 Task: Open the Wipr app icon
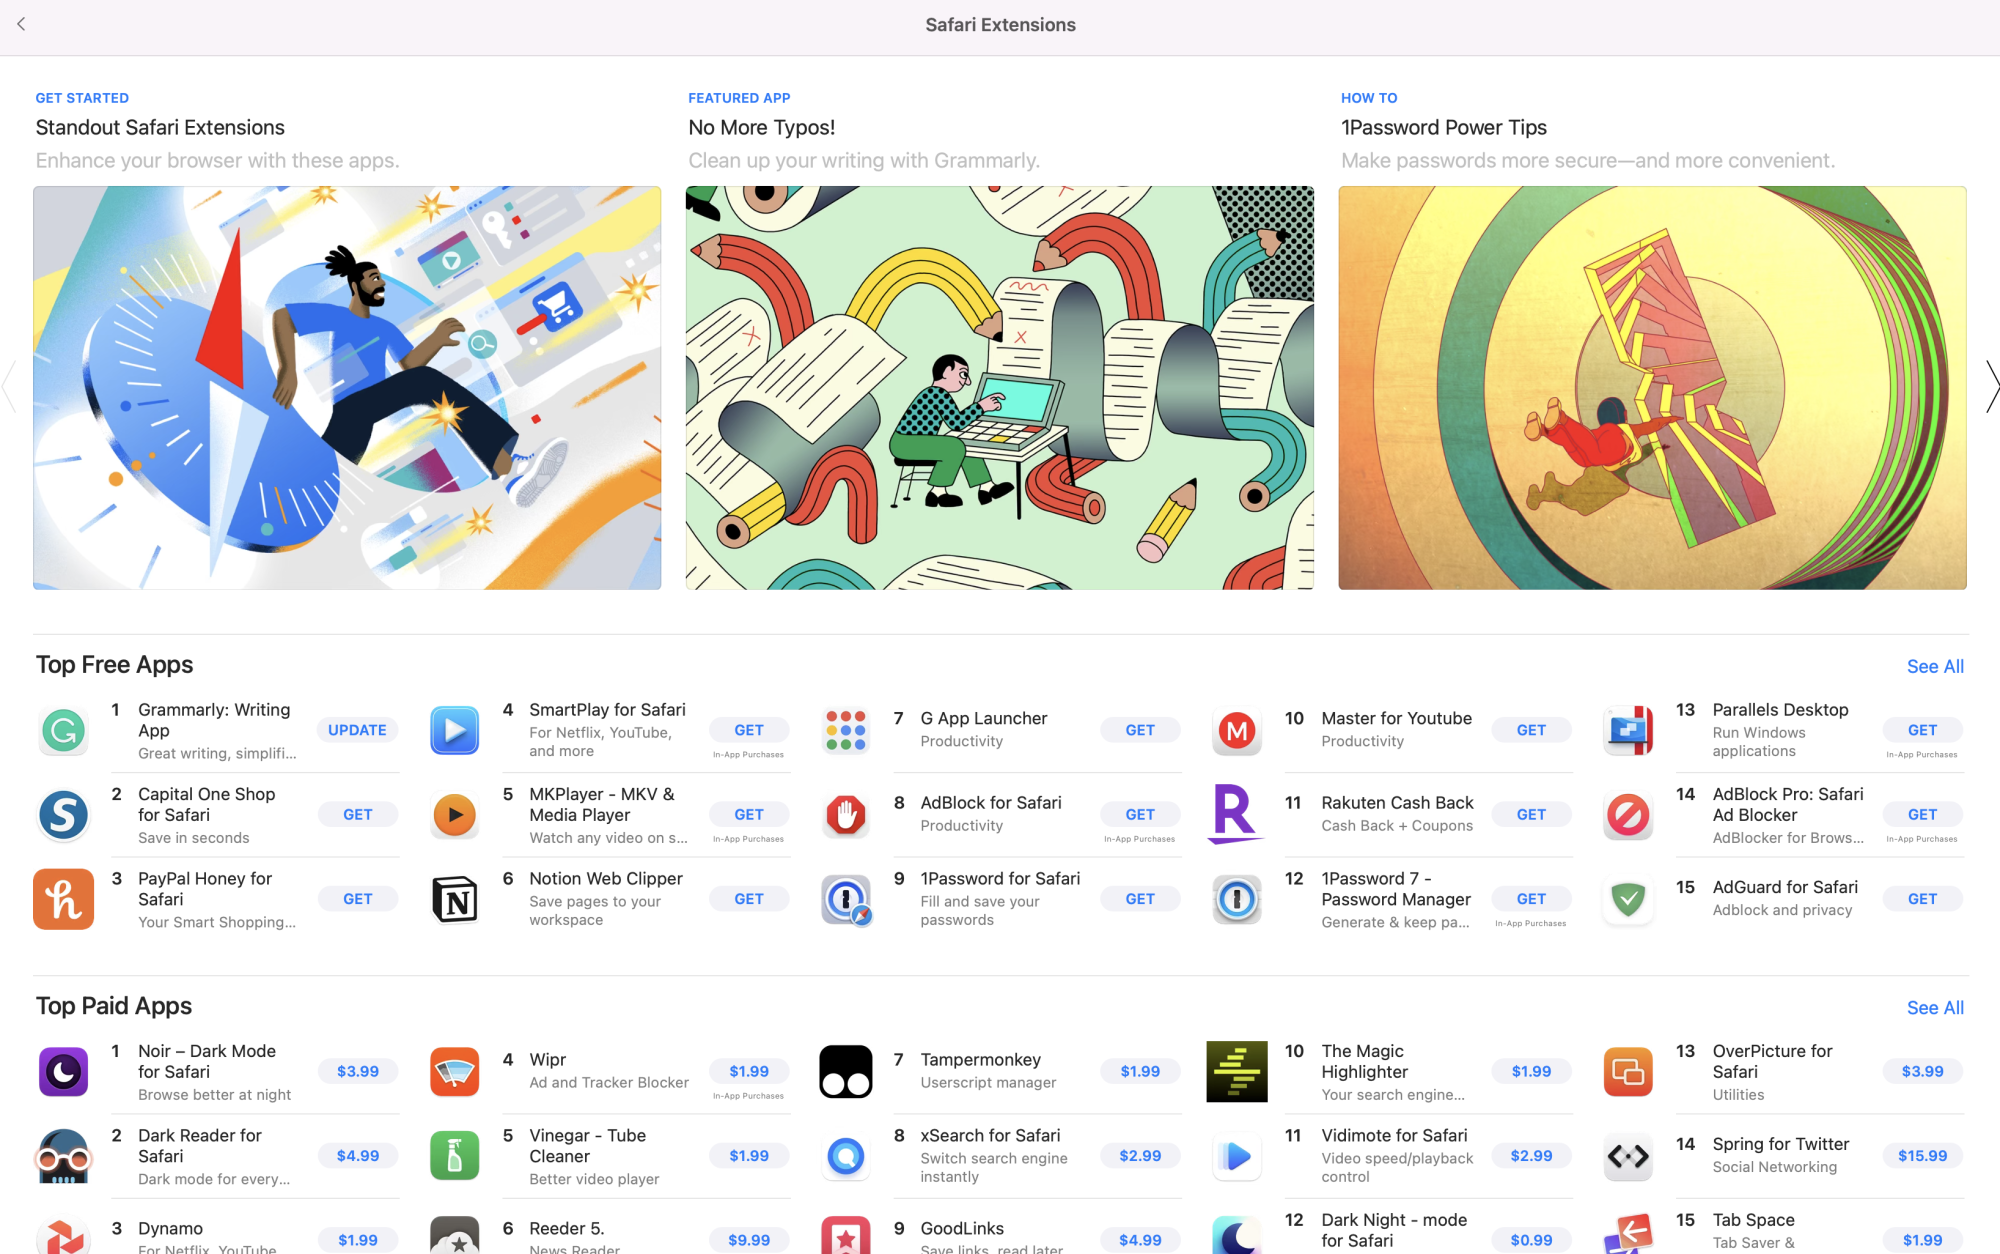[455, 1071]
